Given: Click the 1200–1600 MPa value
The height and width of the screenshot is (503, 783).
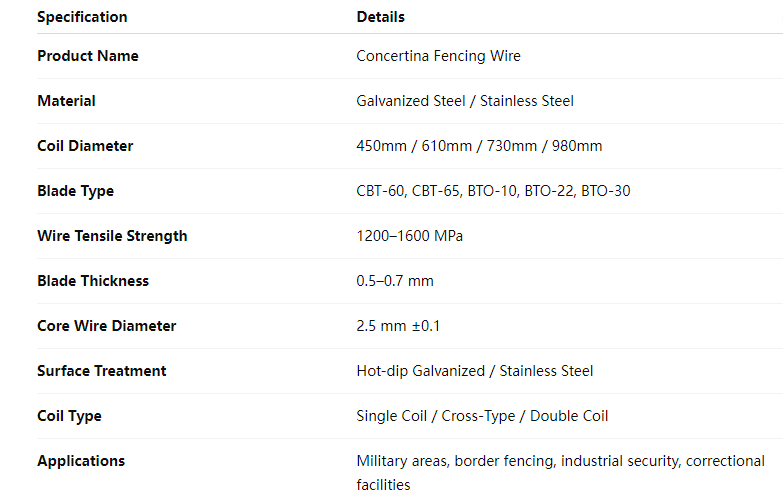Looking at the screenshot, I should pos(409,236).
